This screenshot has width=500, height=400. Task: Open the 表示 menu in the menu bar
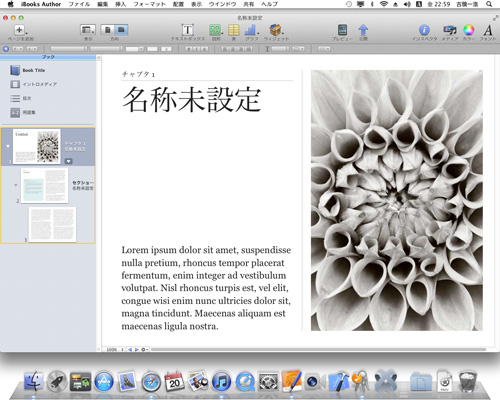(x=196, y=4)
